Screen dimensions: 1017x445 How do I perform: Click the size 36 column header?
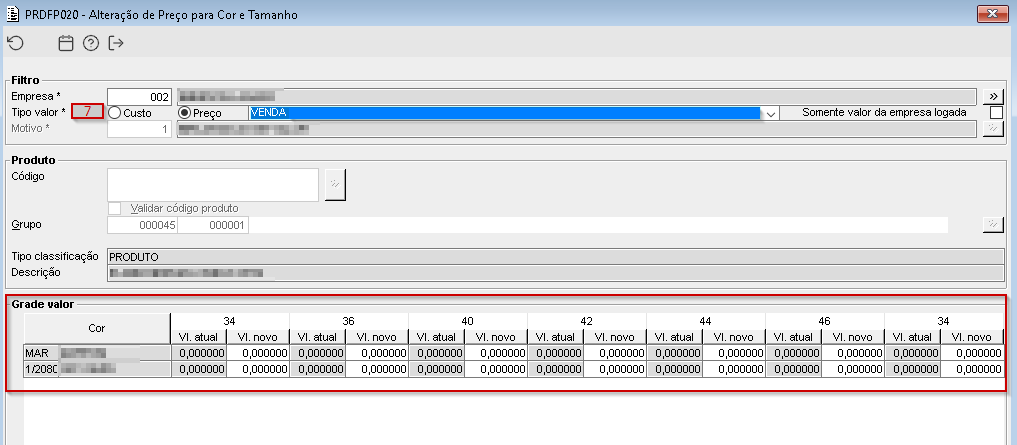(x=349, y=320)
